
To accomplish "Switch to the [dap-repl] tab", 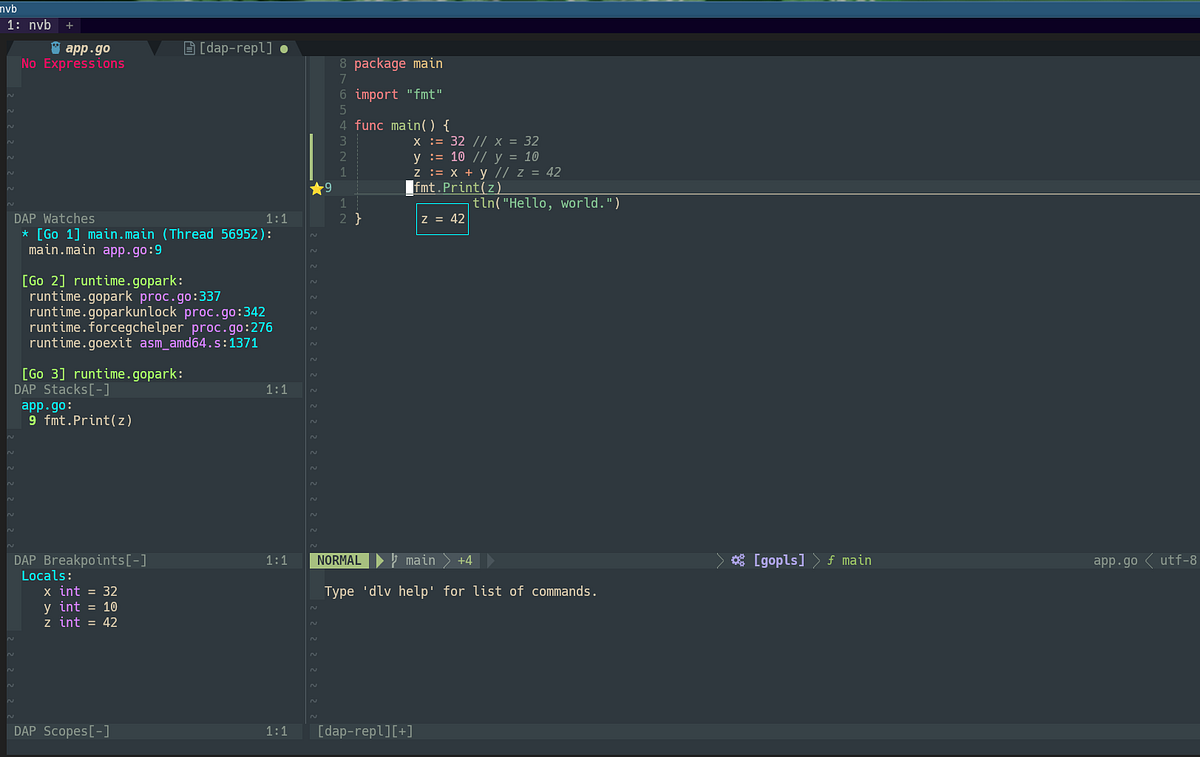I will click(x=235, y=48).
